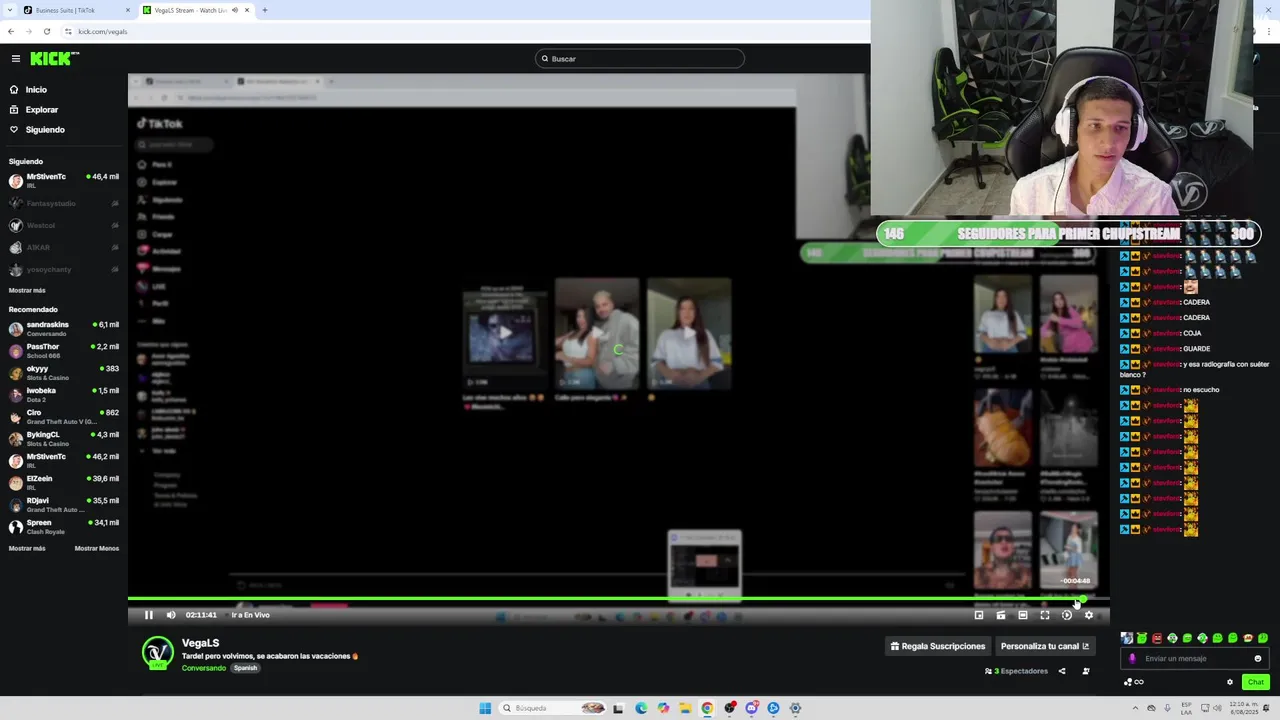The image size is (1280, 720).
Task: Open recommended channel Spreen
Action: (x=64, y=527)
